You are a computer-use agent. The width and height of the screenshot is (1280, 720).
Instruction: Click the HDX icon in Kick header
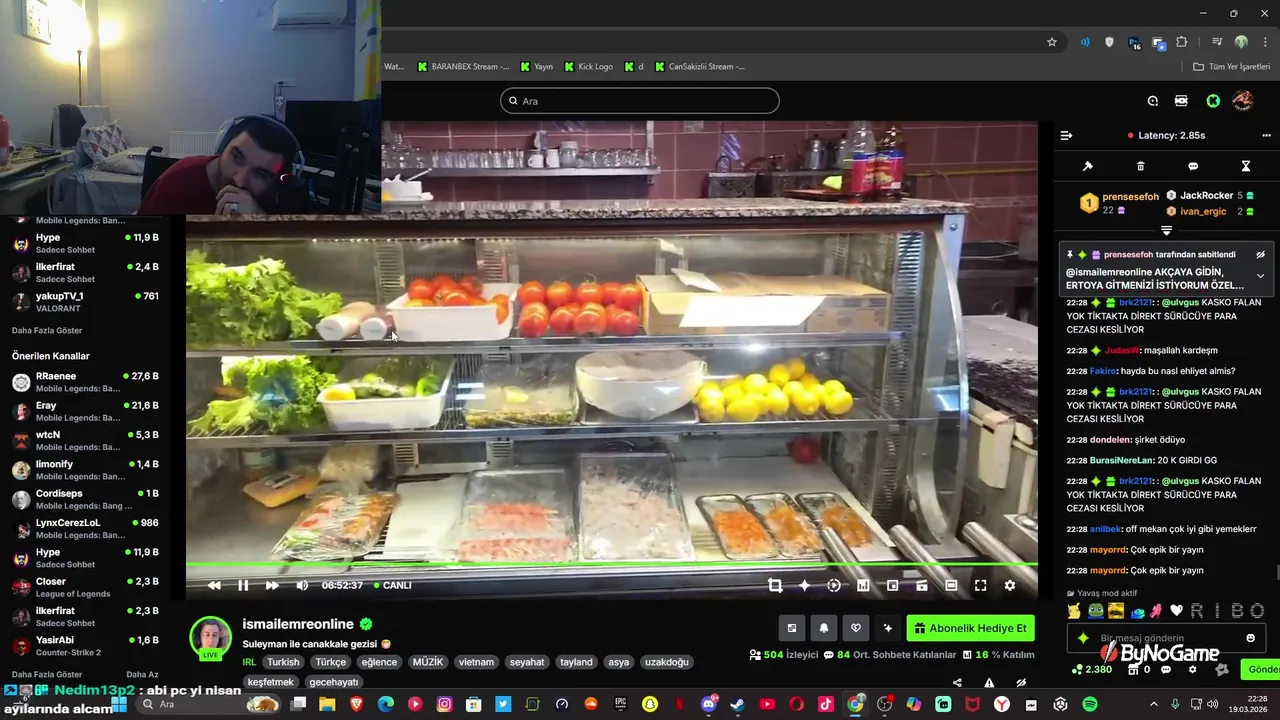click(1181, 101)
